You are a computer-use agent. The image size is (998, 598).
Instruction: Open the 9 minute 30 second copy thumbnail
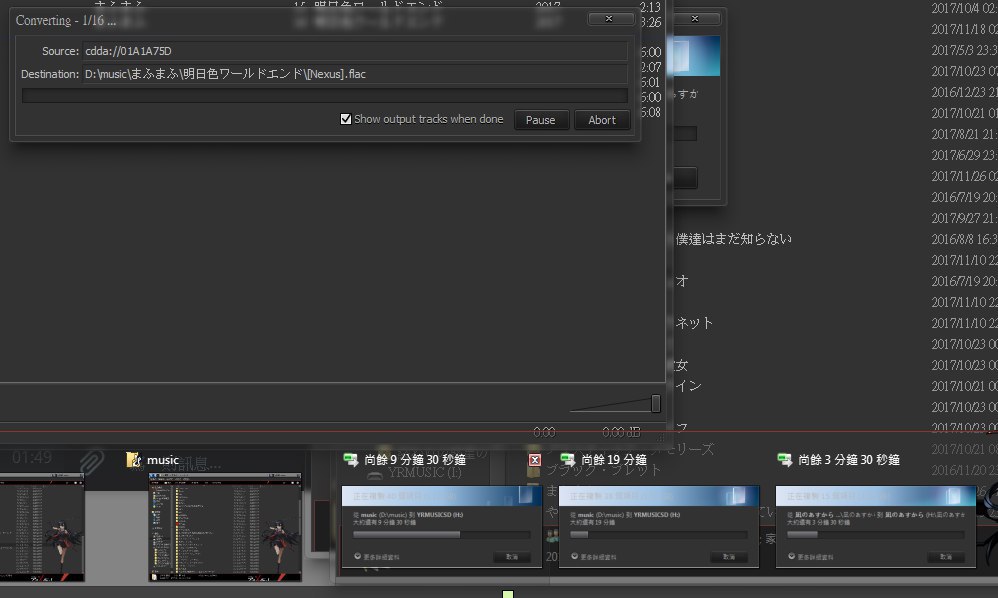(x=442, y=526)
